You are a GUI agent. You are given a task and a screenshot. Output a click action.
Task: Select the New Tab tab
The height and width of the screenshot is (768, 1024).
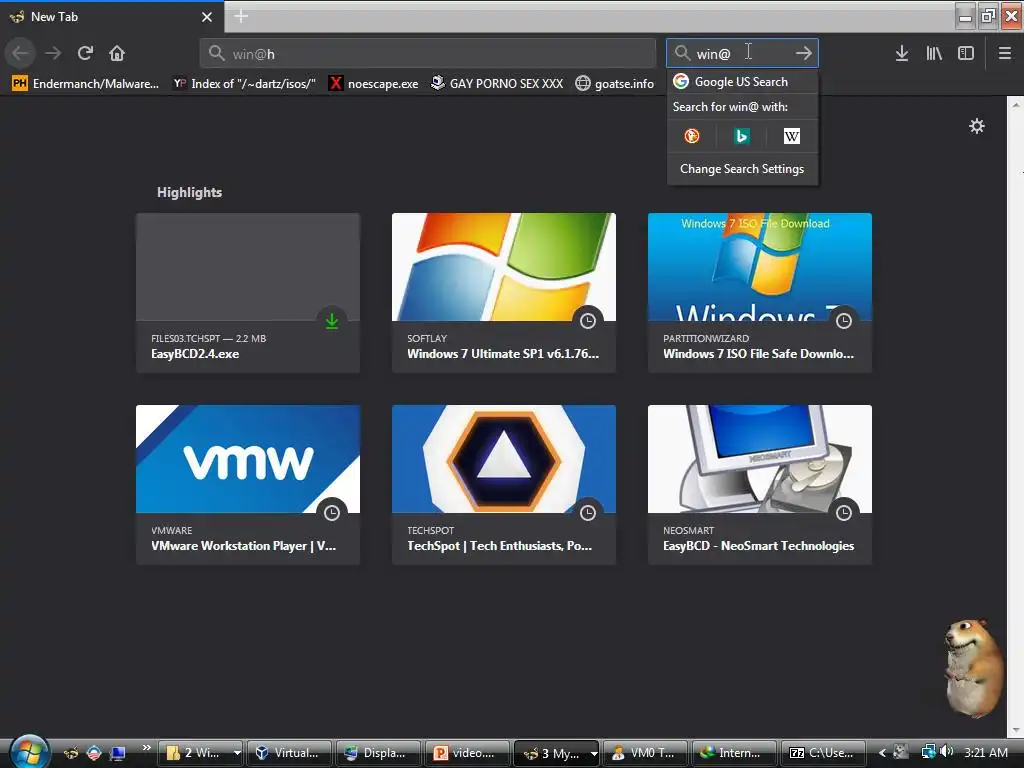pos(112,17)
